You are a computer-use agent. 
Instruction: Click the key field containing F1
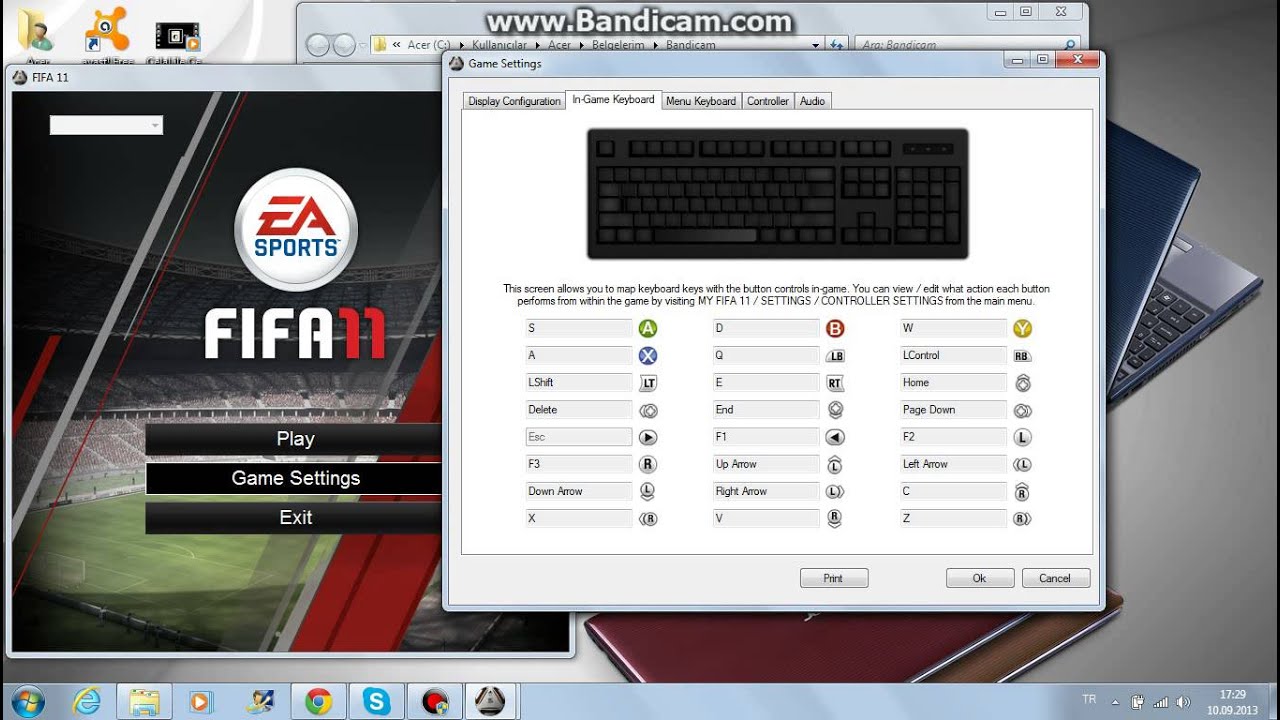click(x=767, y=437)
